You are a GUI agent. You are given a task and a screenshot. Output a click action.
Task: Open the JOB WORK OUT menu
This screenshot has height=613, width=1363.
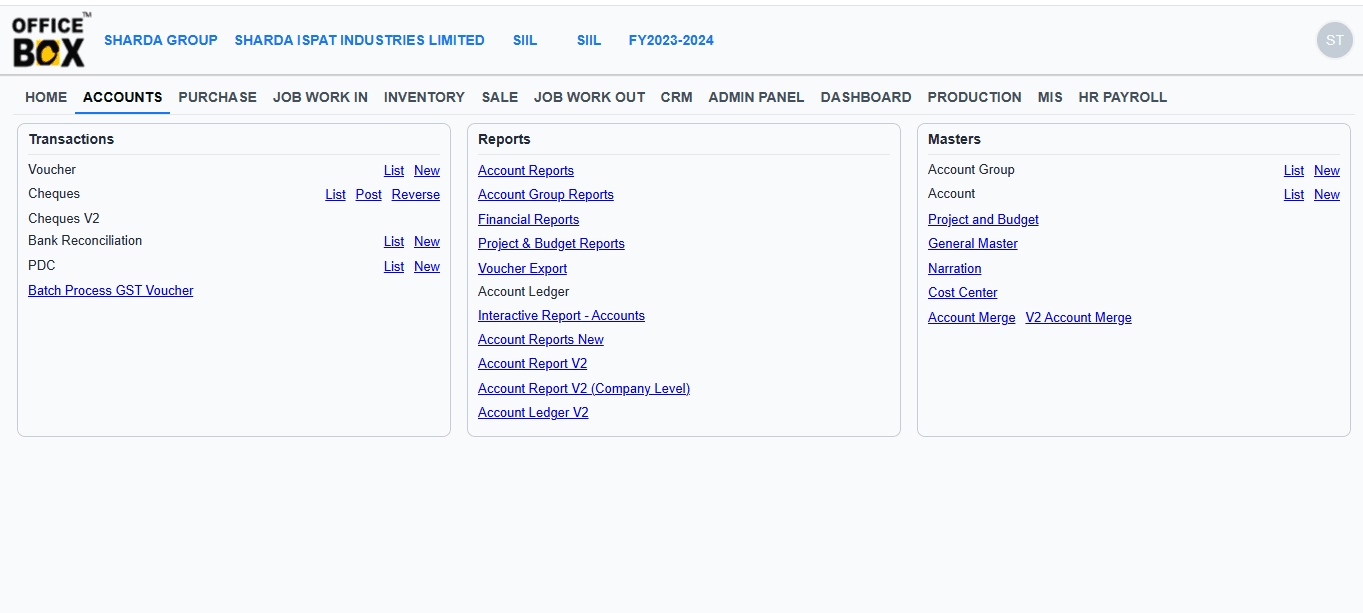[x=589, y=97]
